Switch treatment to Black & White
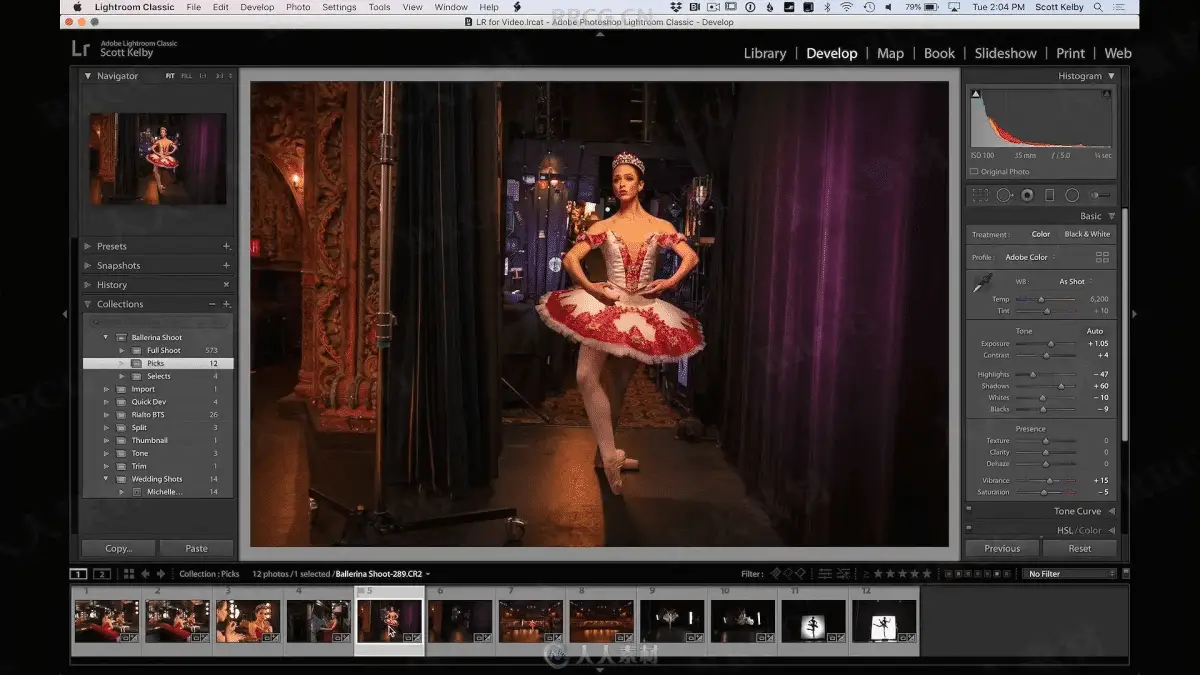Screen dimensions: 1200x675 tap(1087, 234)
